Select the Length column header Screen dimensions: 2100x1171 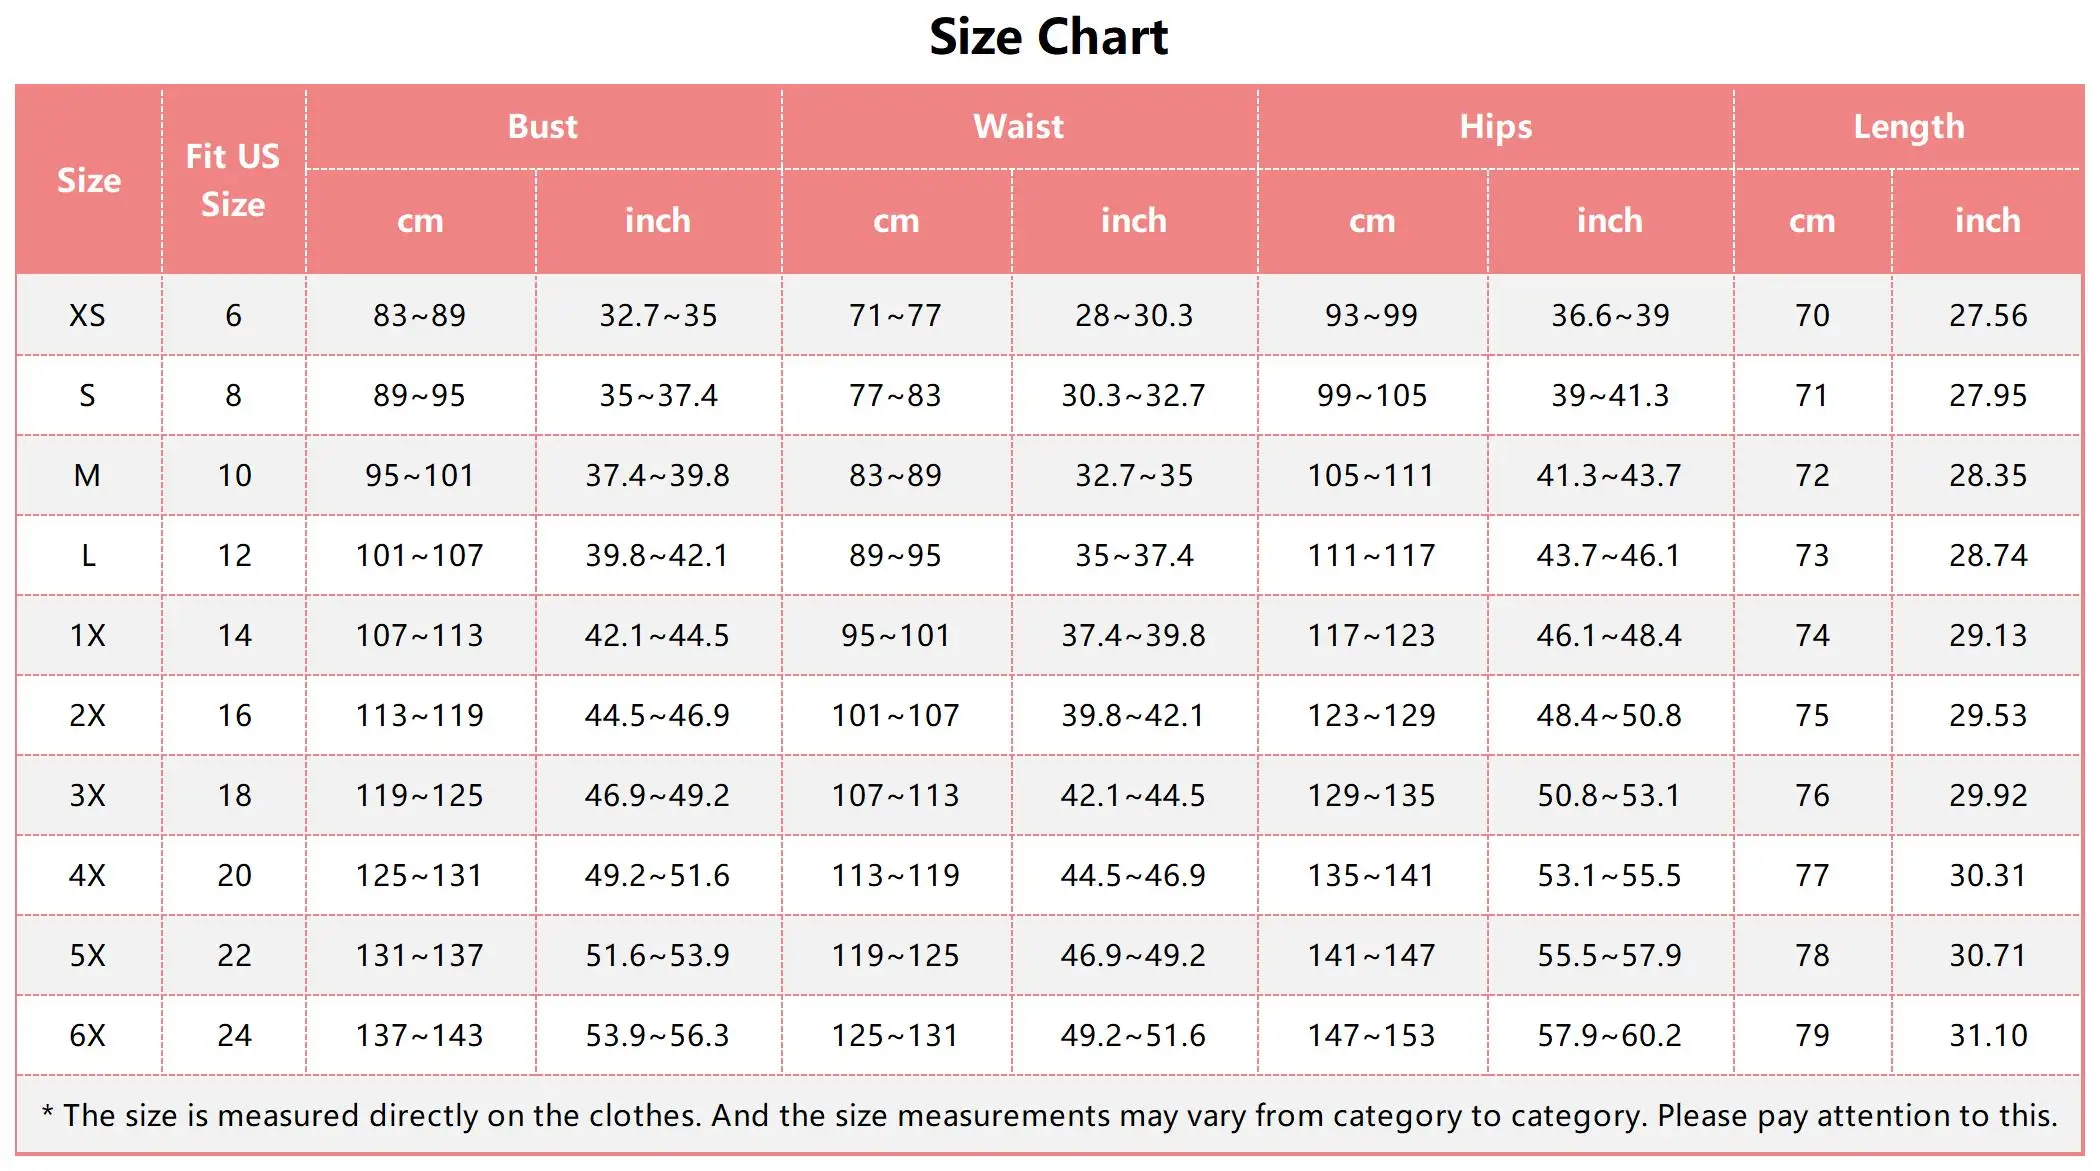pos(1909,127)
